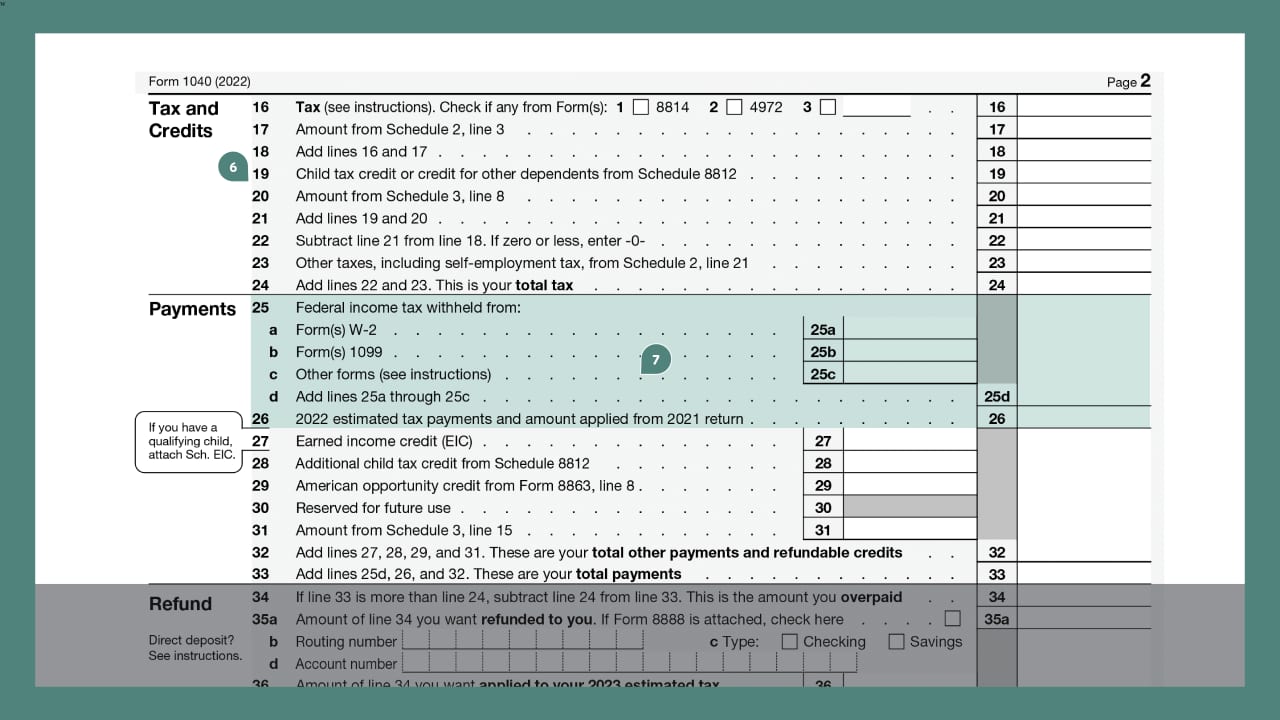The height and width of the screenshot is (720, 1280).
Task: Check the Form 8888 attached box
Action: [953, 619]
